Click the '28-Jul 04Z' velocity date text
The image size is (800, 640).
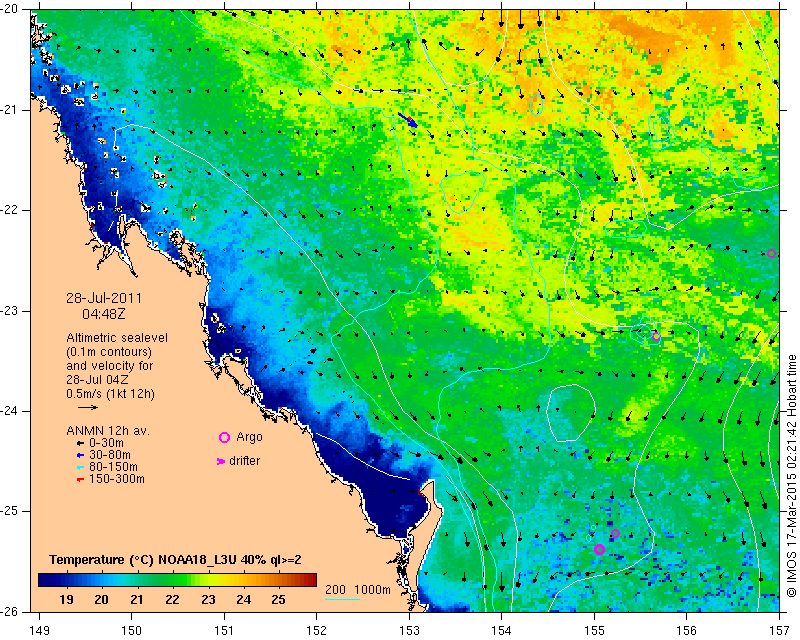(x=97, y=380)
